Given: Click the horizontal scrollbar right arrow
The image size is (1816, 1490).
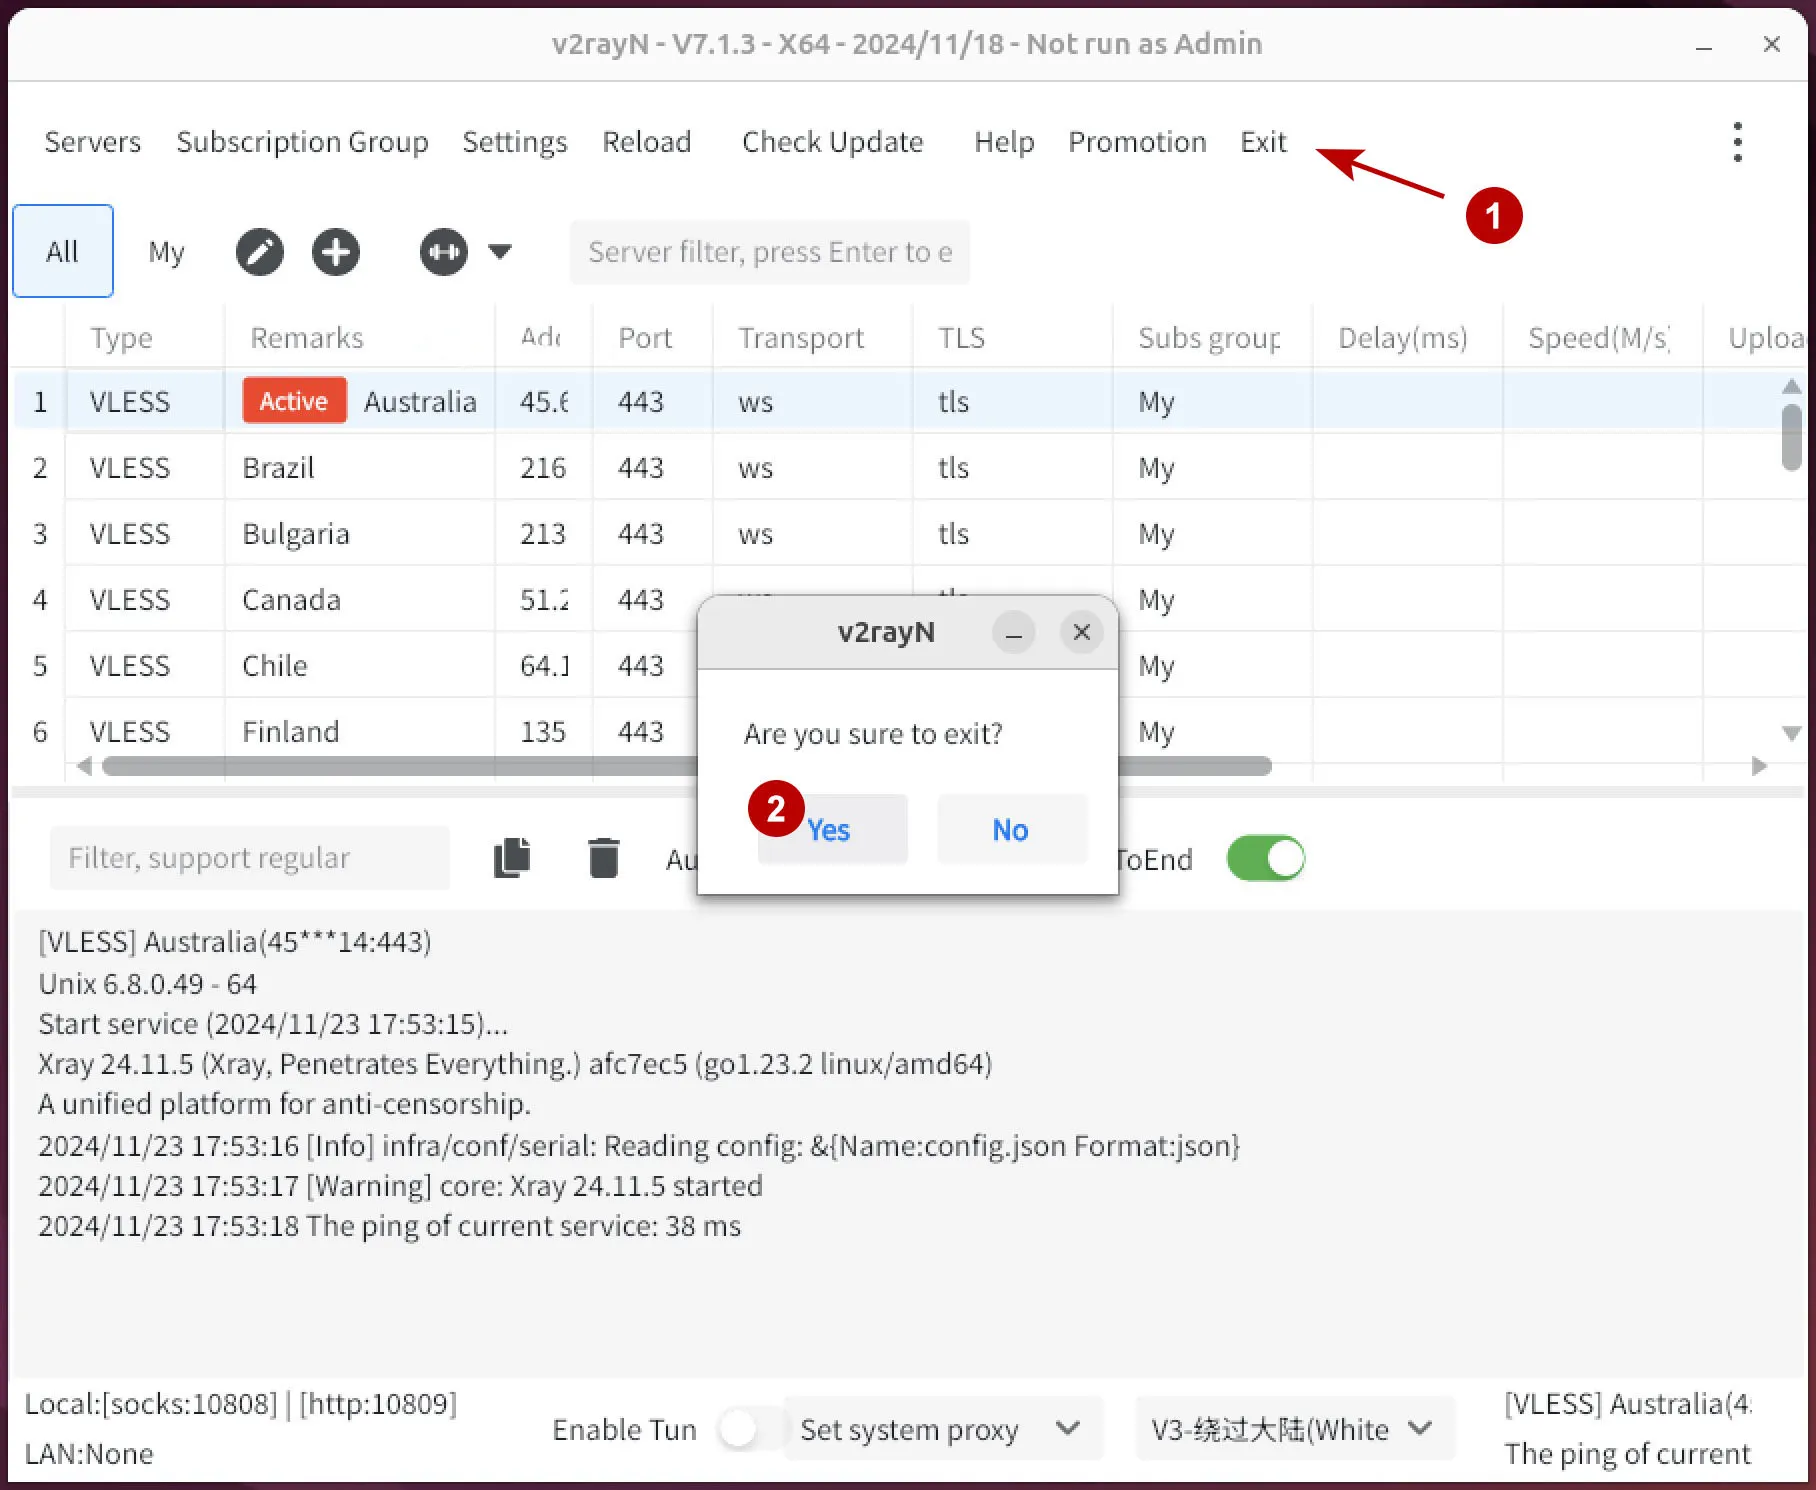Looking at the screenshot, I should pyautogui.click(x=1760, y=766).
